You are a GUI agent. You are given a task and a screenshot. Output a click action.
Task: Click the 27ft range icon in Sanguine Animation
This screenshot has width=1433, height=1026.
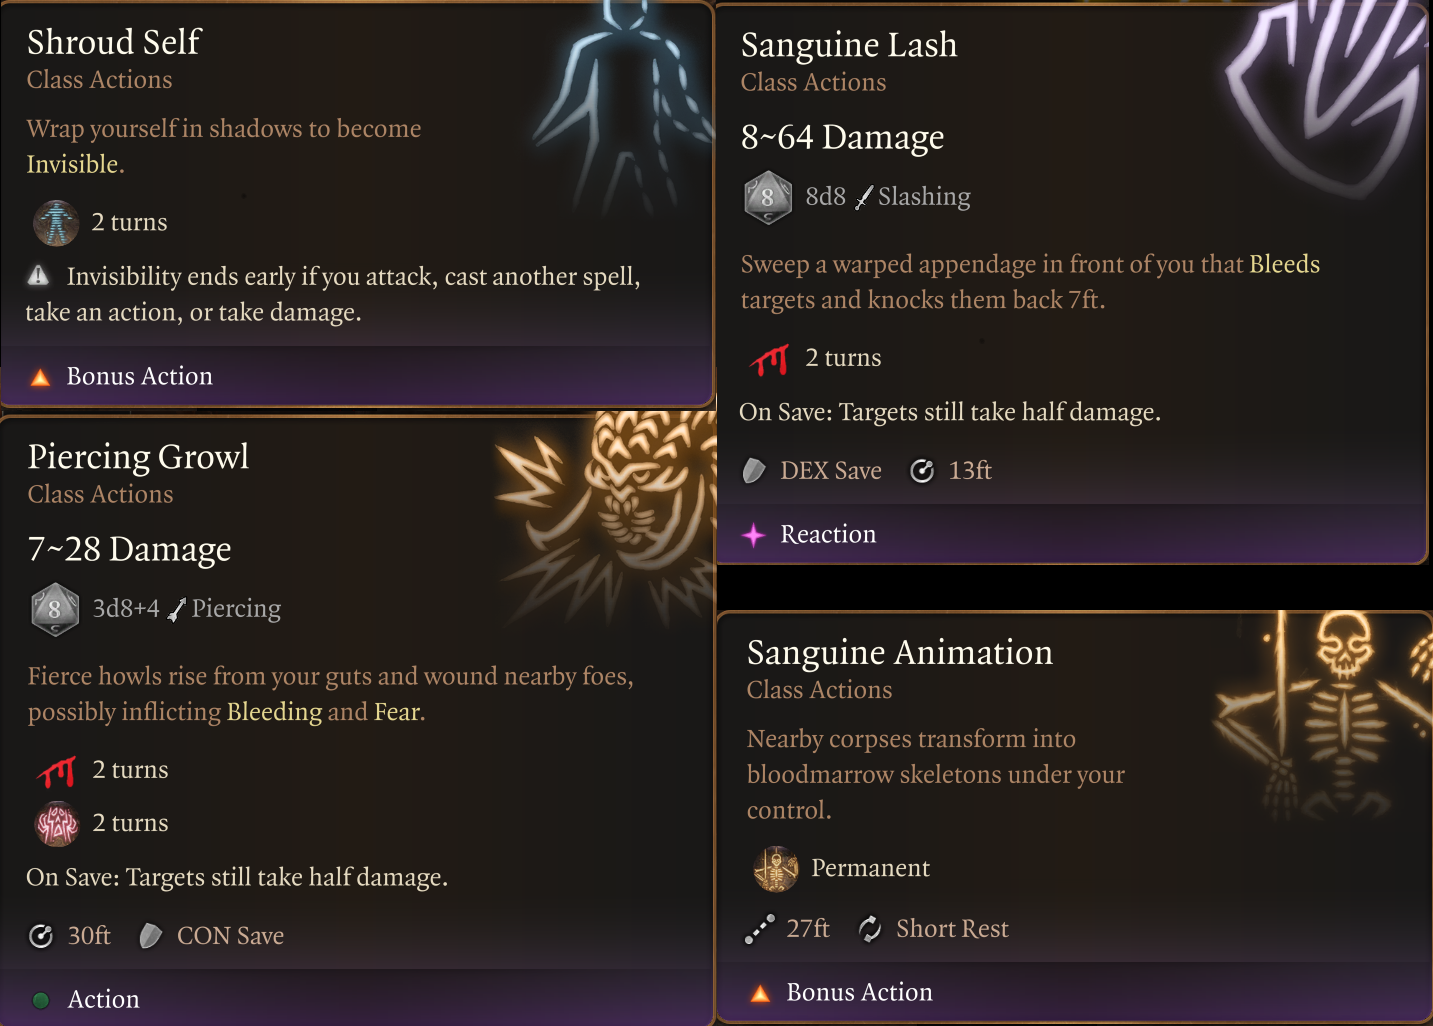point(760,929)
